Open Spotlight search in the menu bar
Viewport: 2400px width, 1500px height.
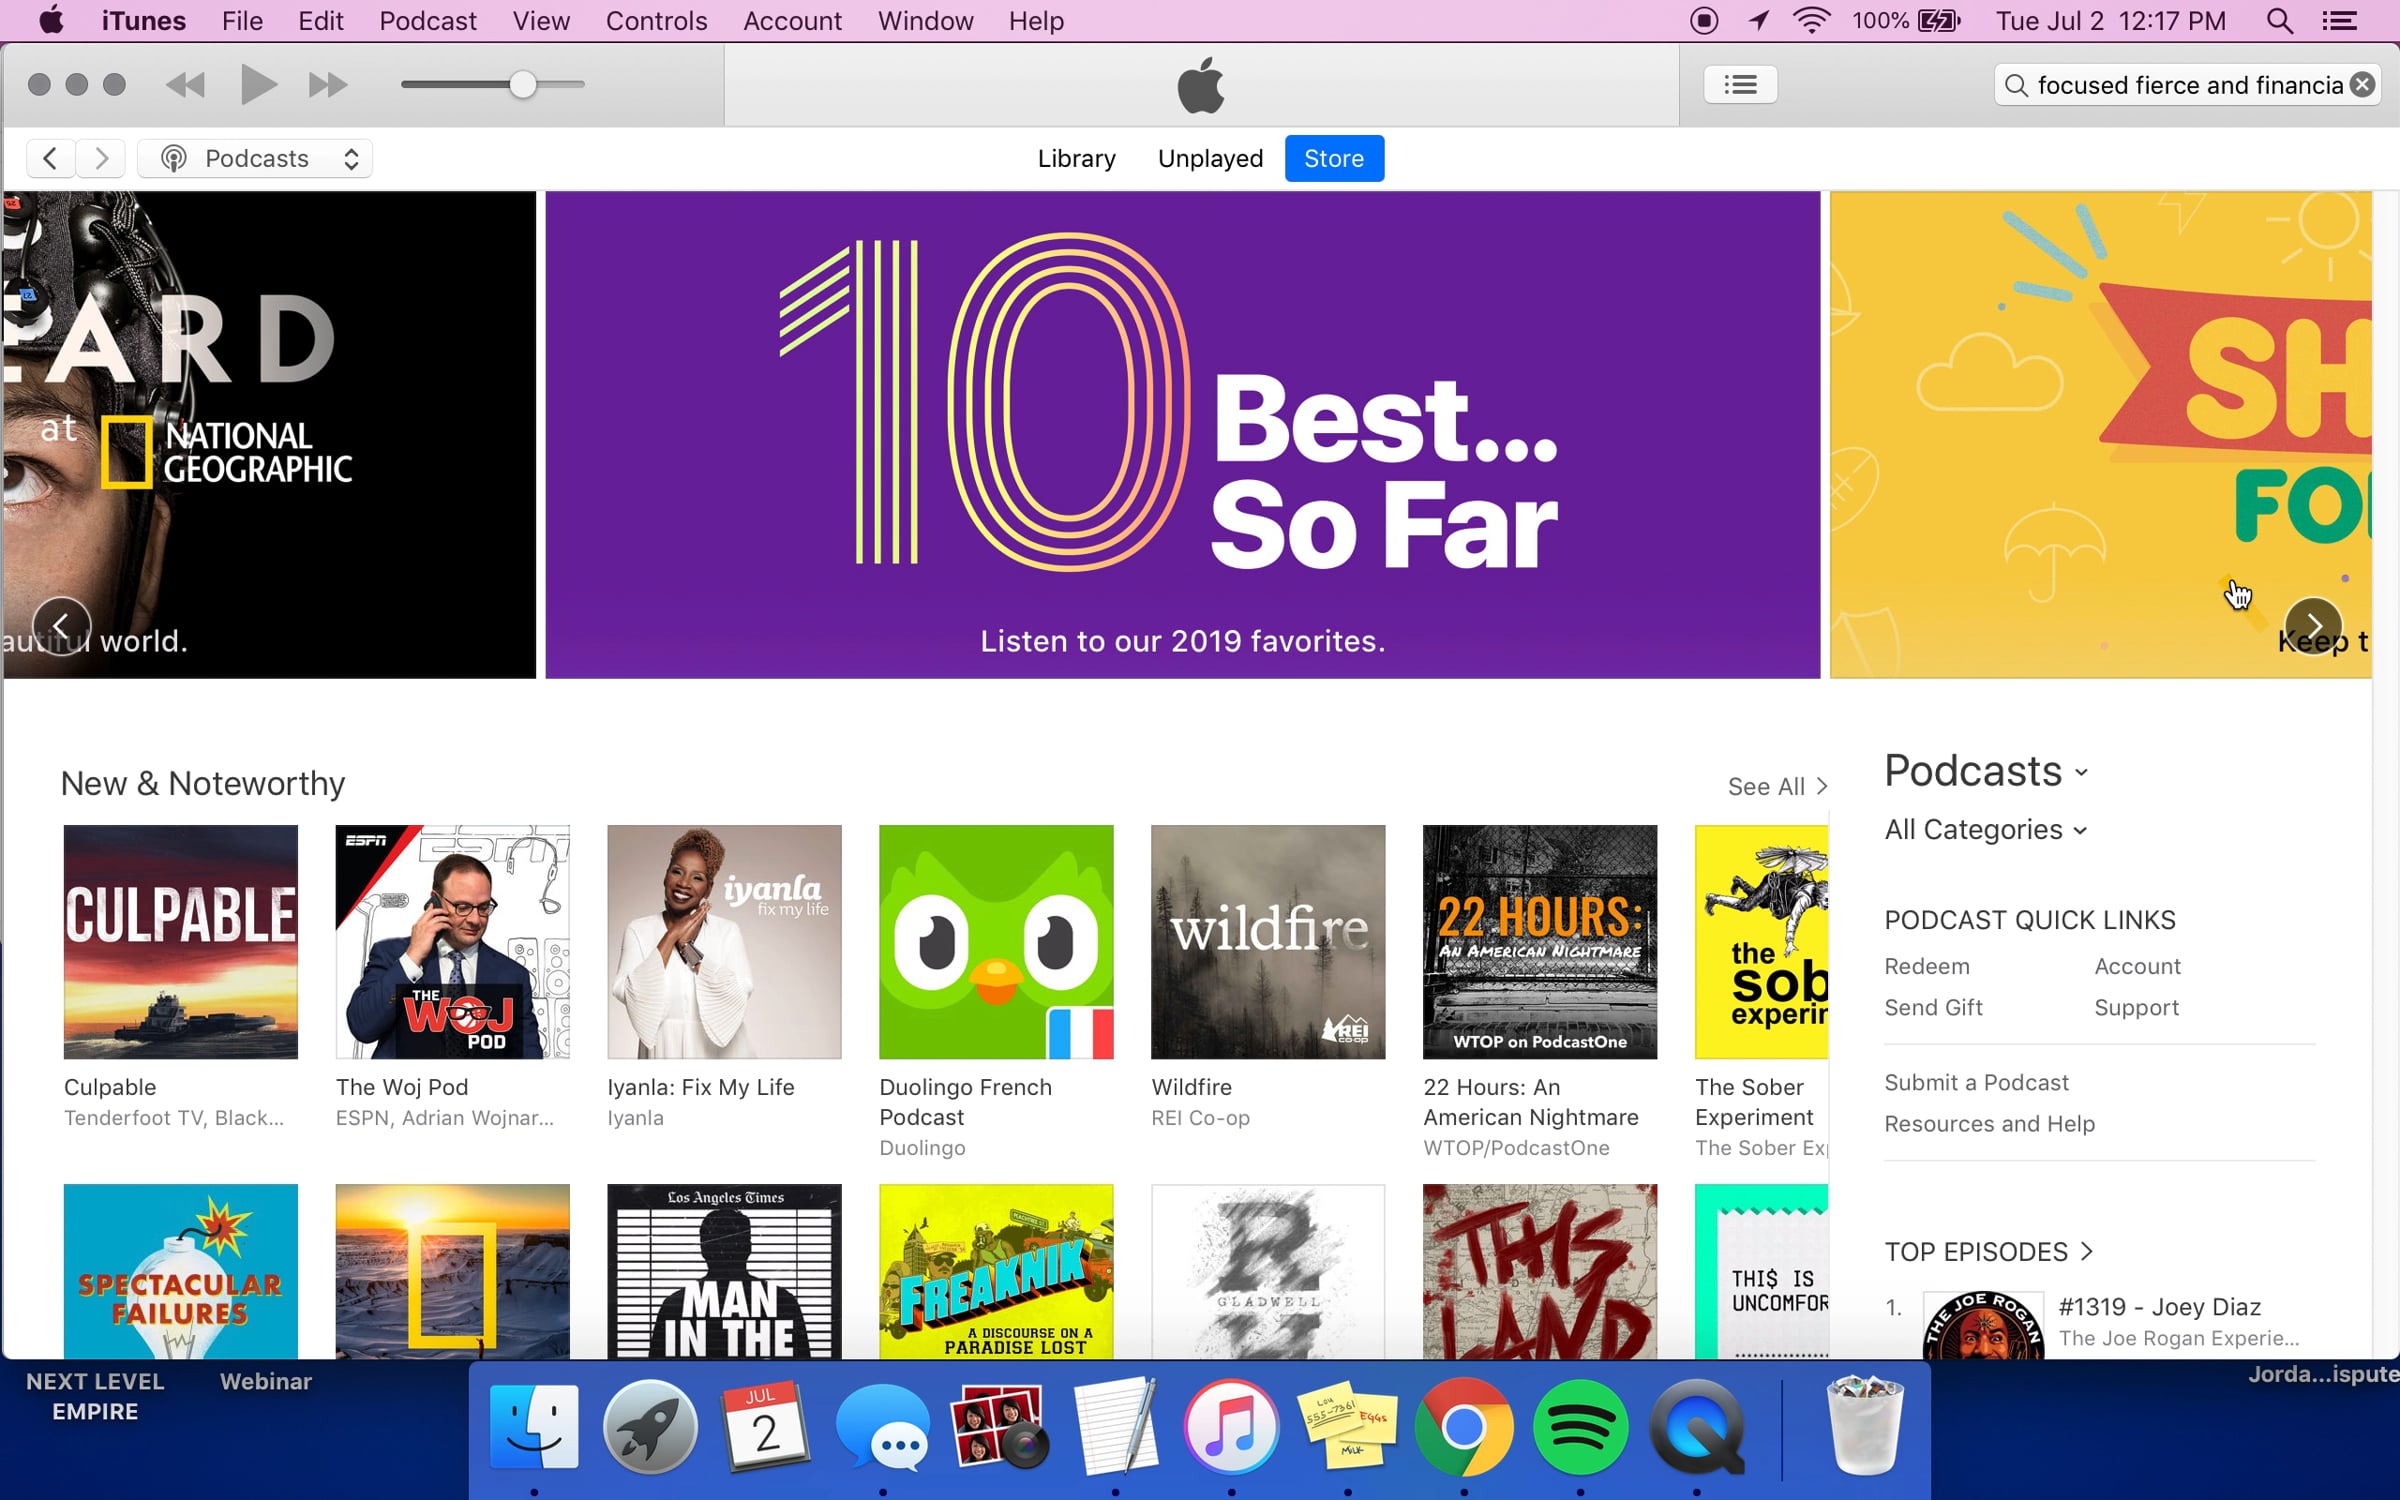2280,21
